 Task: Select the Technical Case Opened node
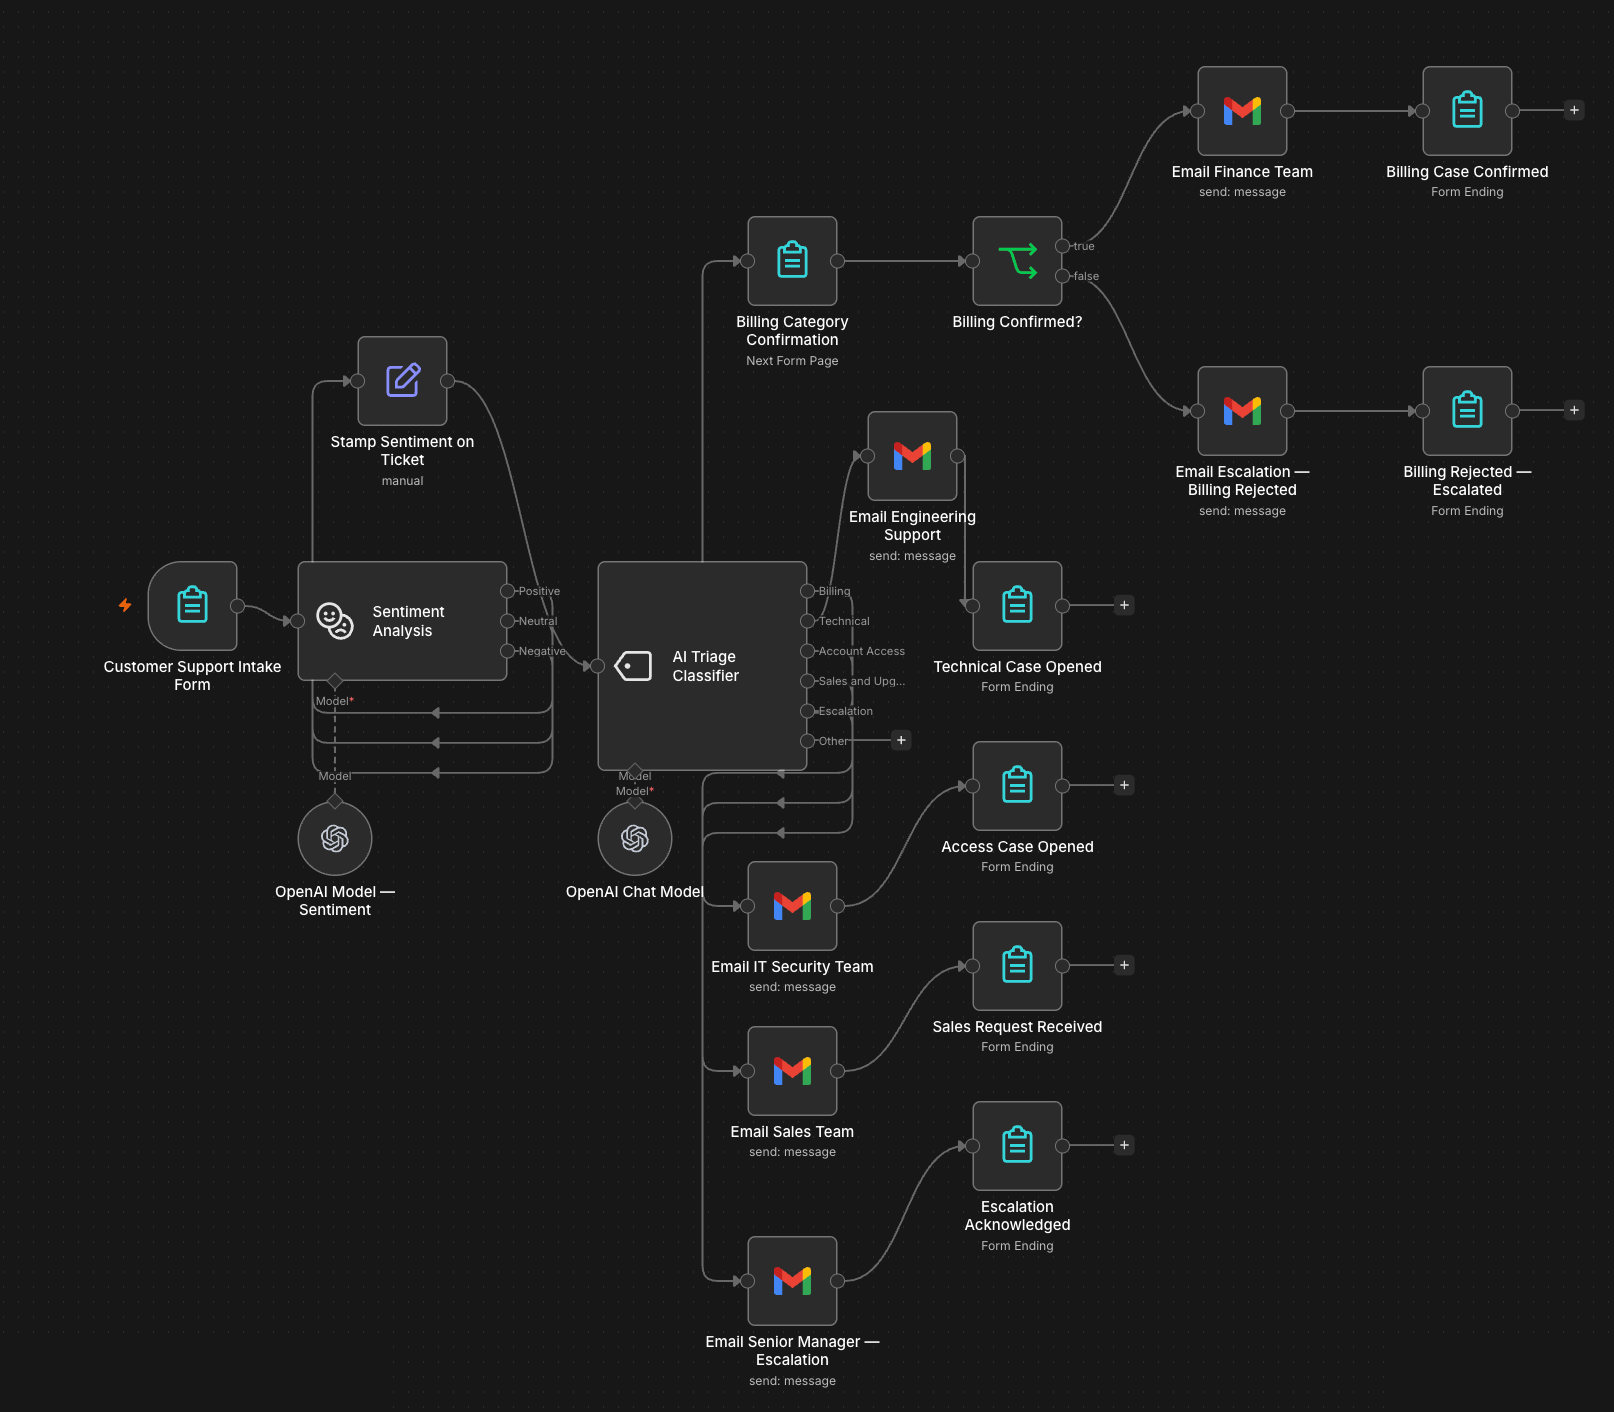coord(1017,606)
